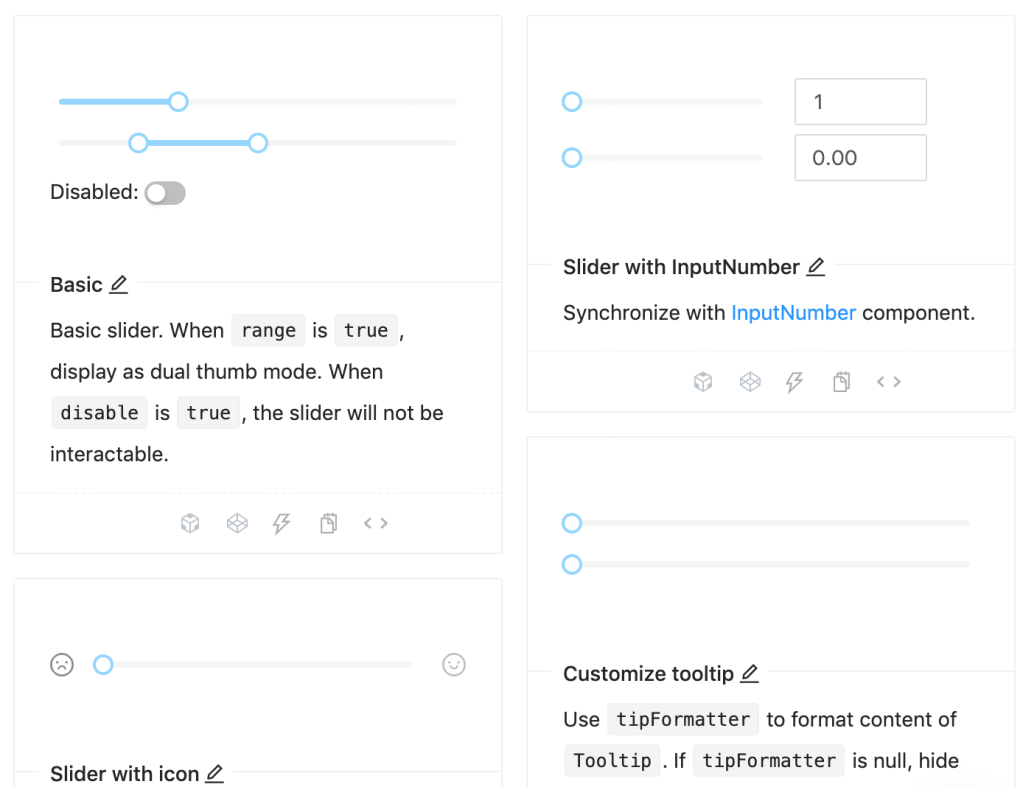This screenshot has height=787, width=1023.
Task: Copy the Basic example code
Action: 328,522
